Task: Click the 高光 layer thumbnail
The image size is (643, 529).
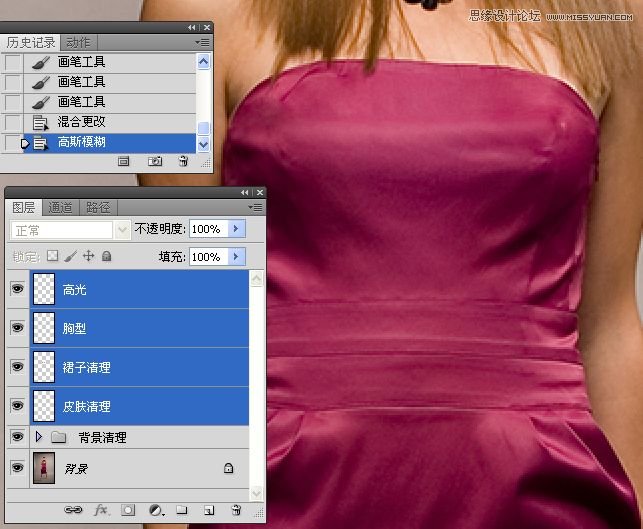Action: point(44,289)
